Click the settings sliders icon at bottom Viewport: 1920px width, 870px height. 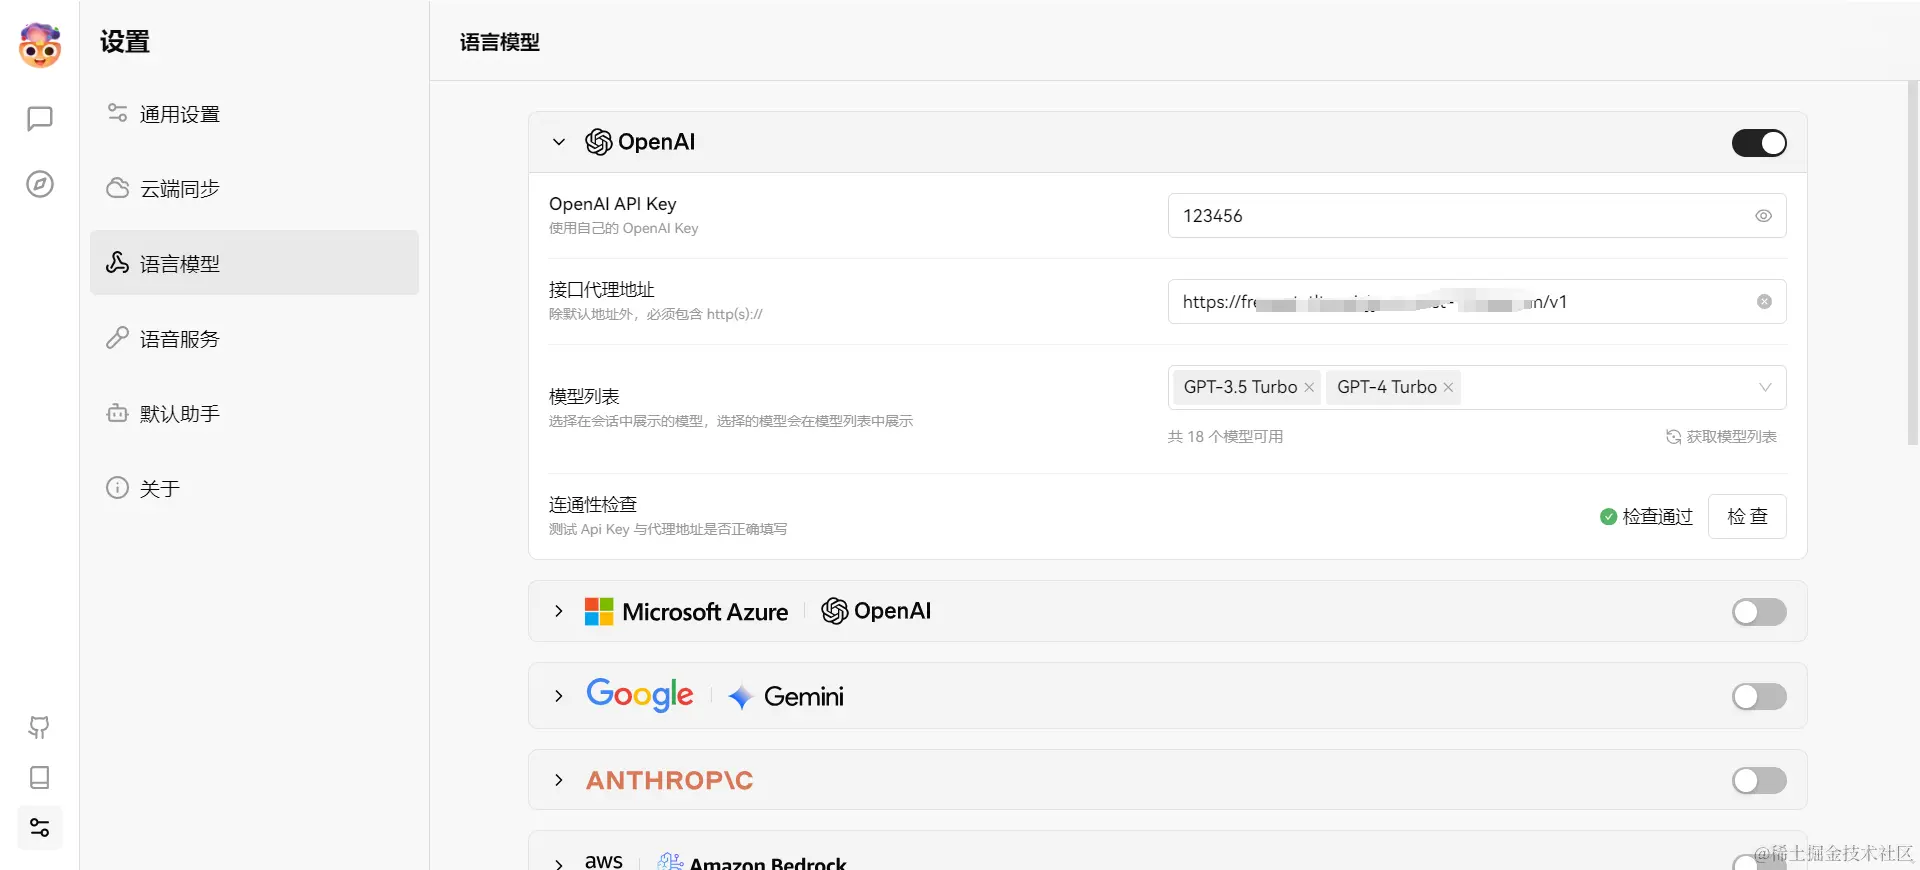[40, 828]
